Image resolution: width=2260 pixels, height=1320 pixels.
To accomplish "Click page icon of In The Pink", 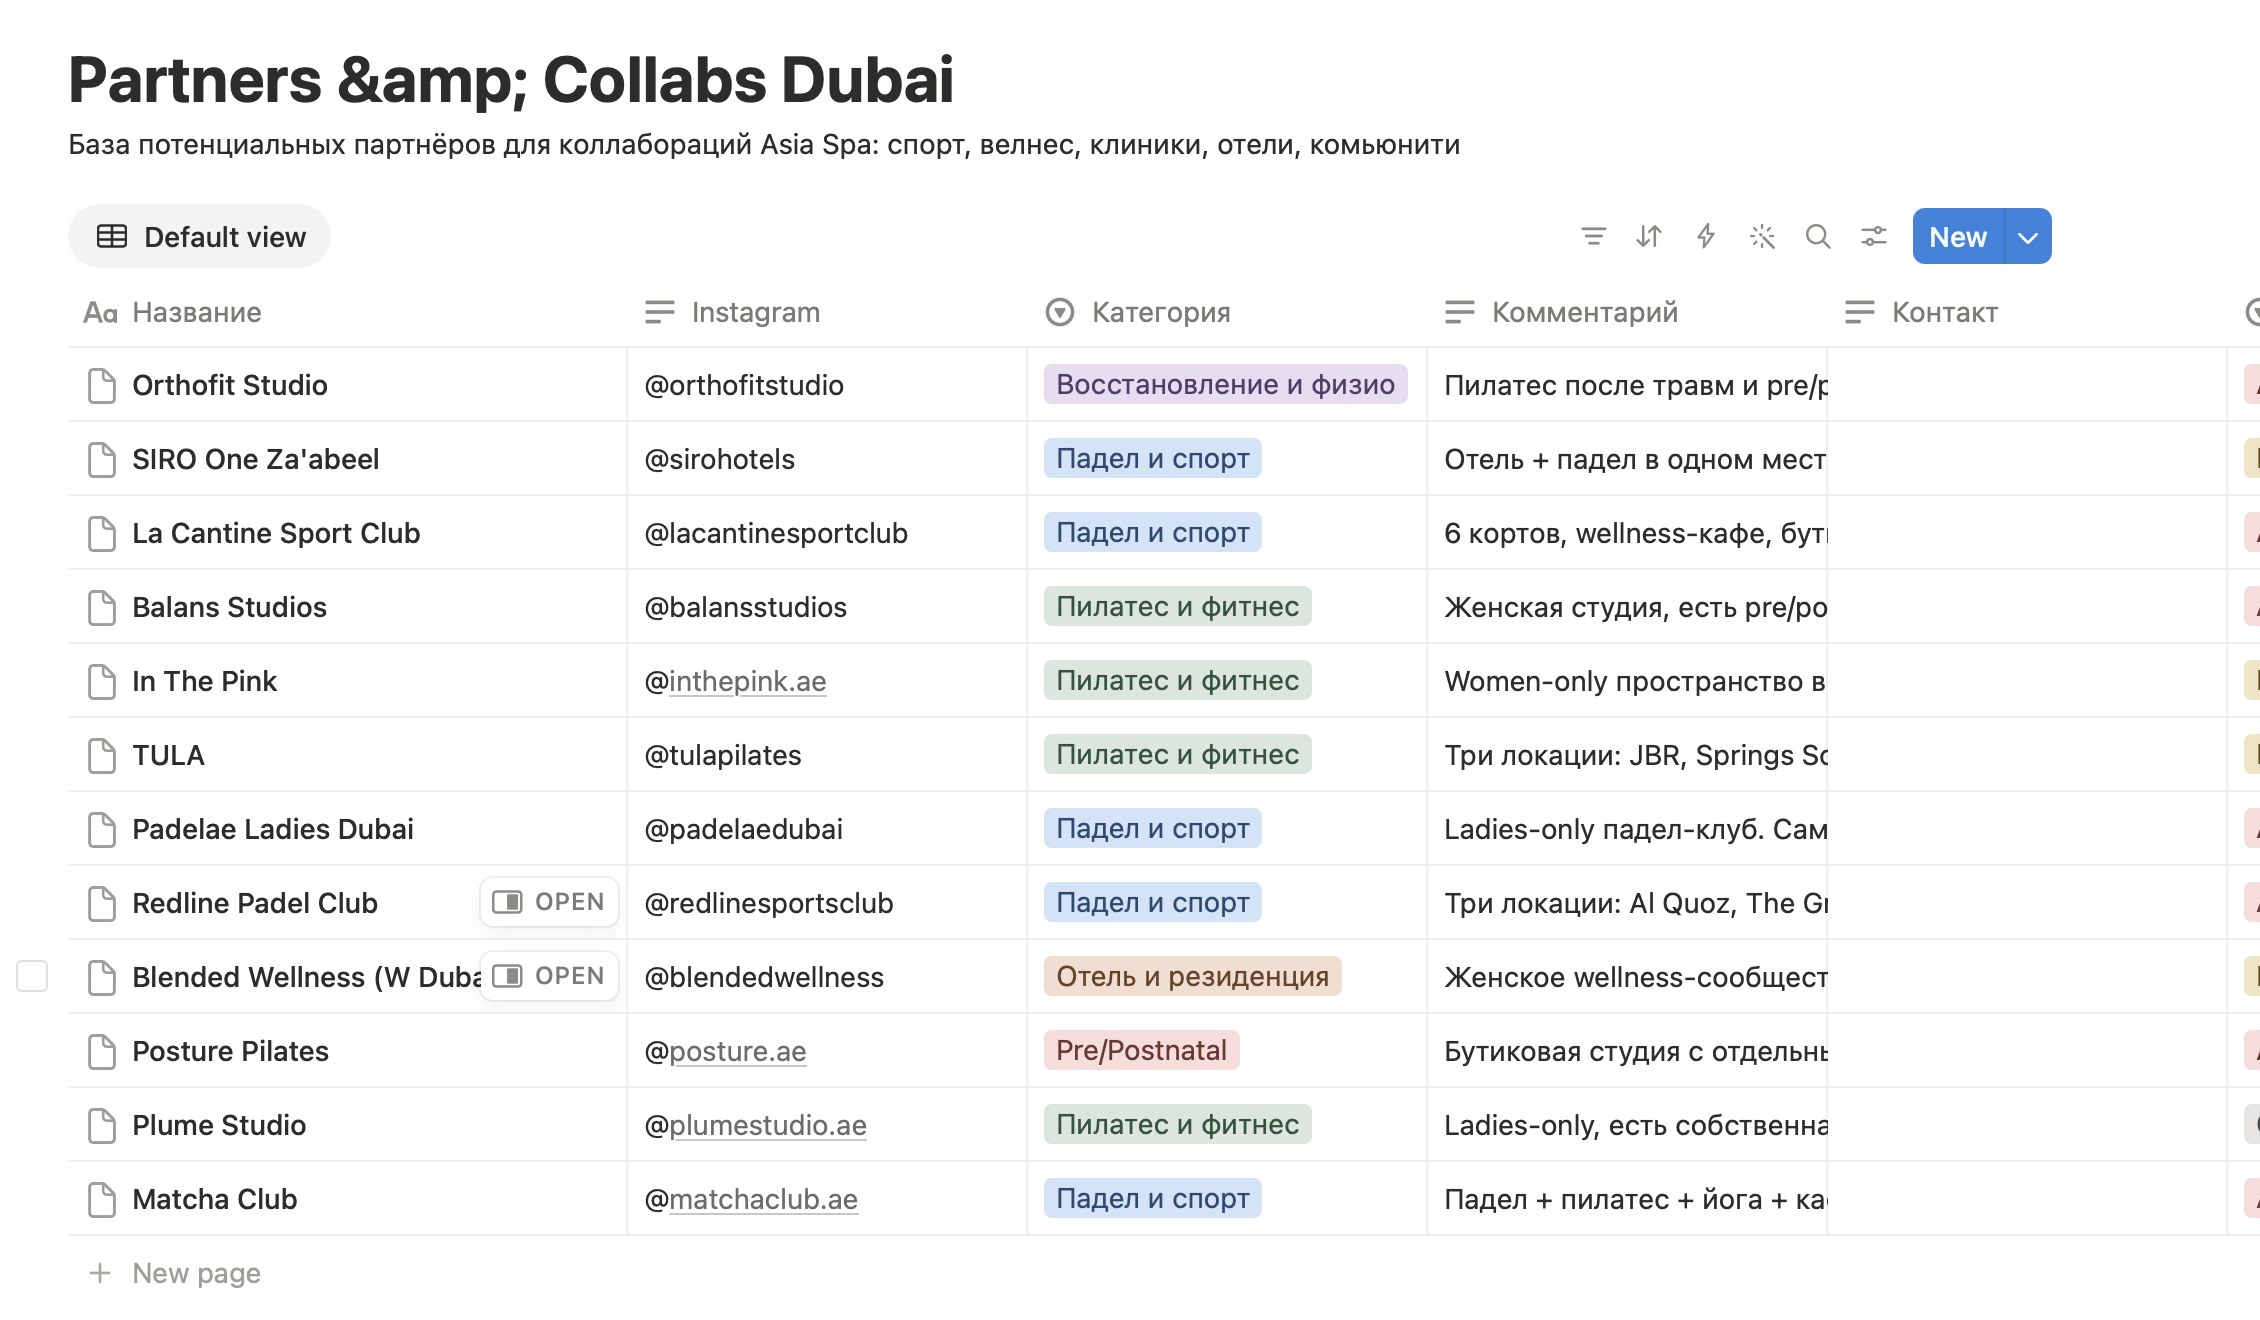I will pos(101,681).
